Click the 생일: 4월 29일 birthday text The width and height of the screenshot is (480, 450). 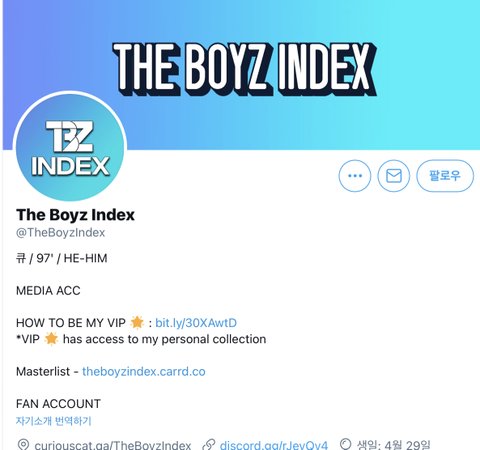(x=394, y=445)
